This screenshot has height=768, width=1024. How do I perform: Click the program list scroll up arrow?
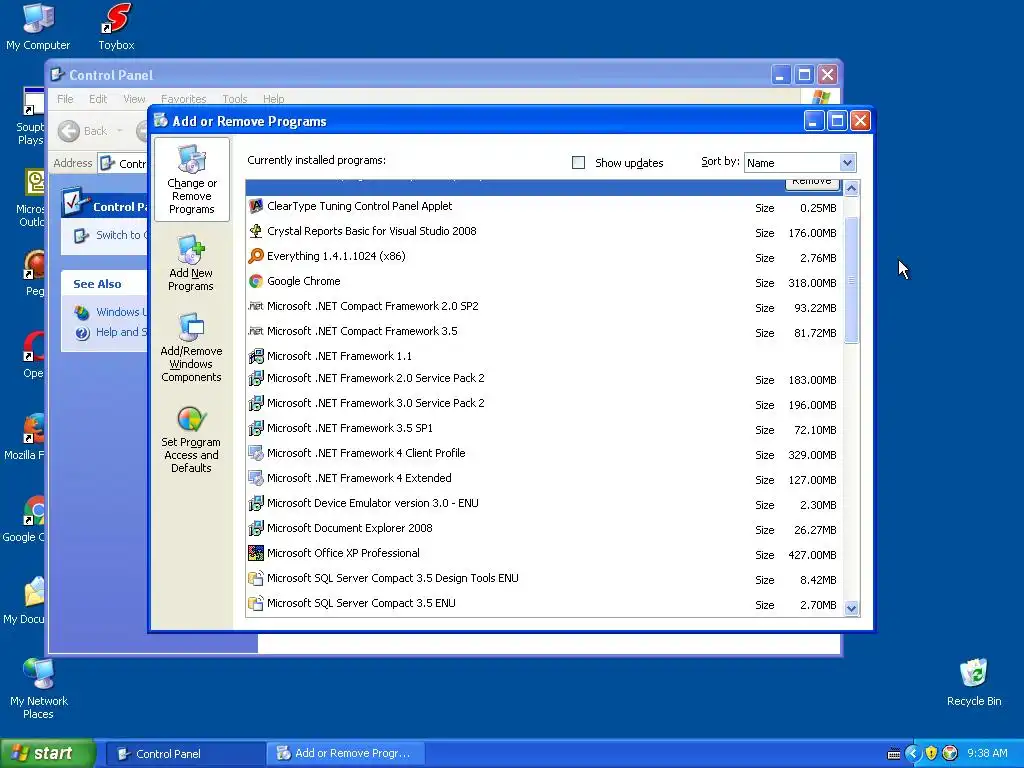(851, 189)
